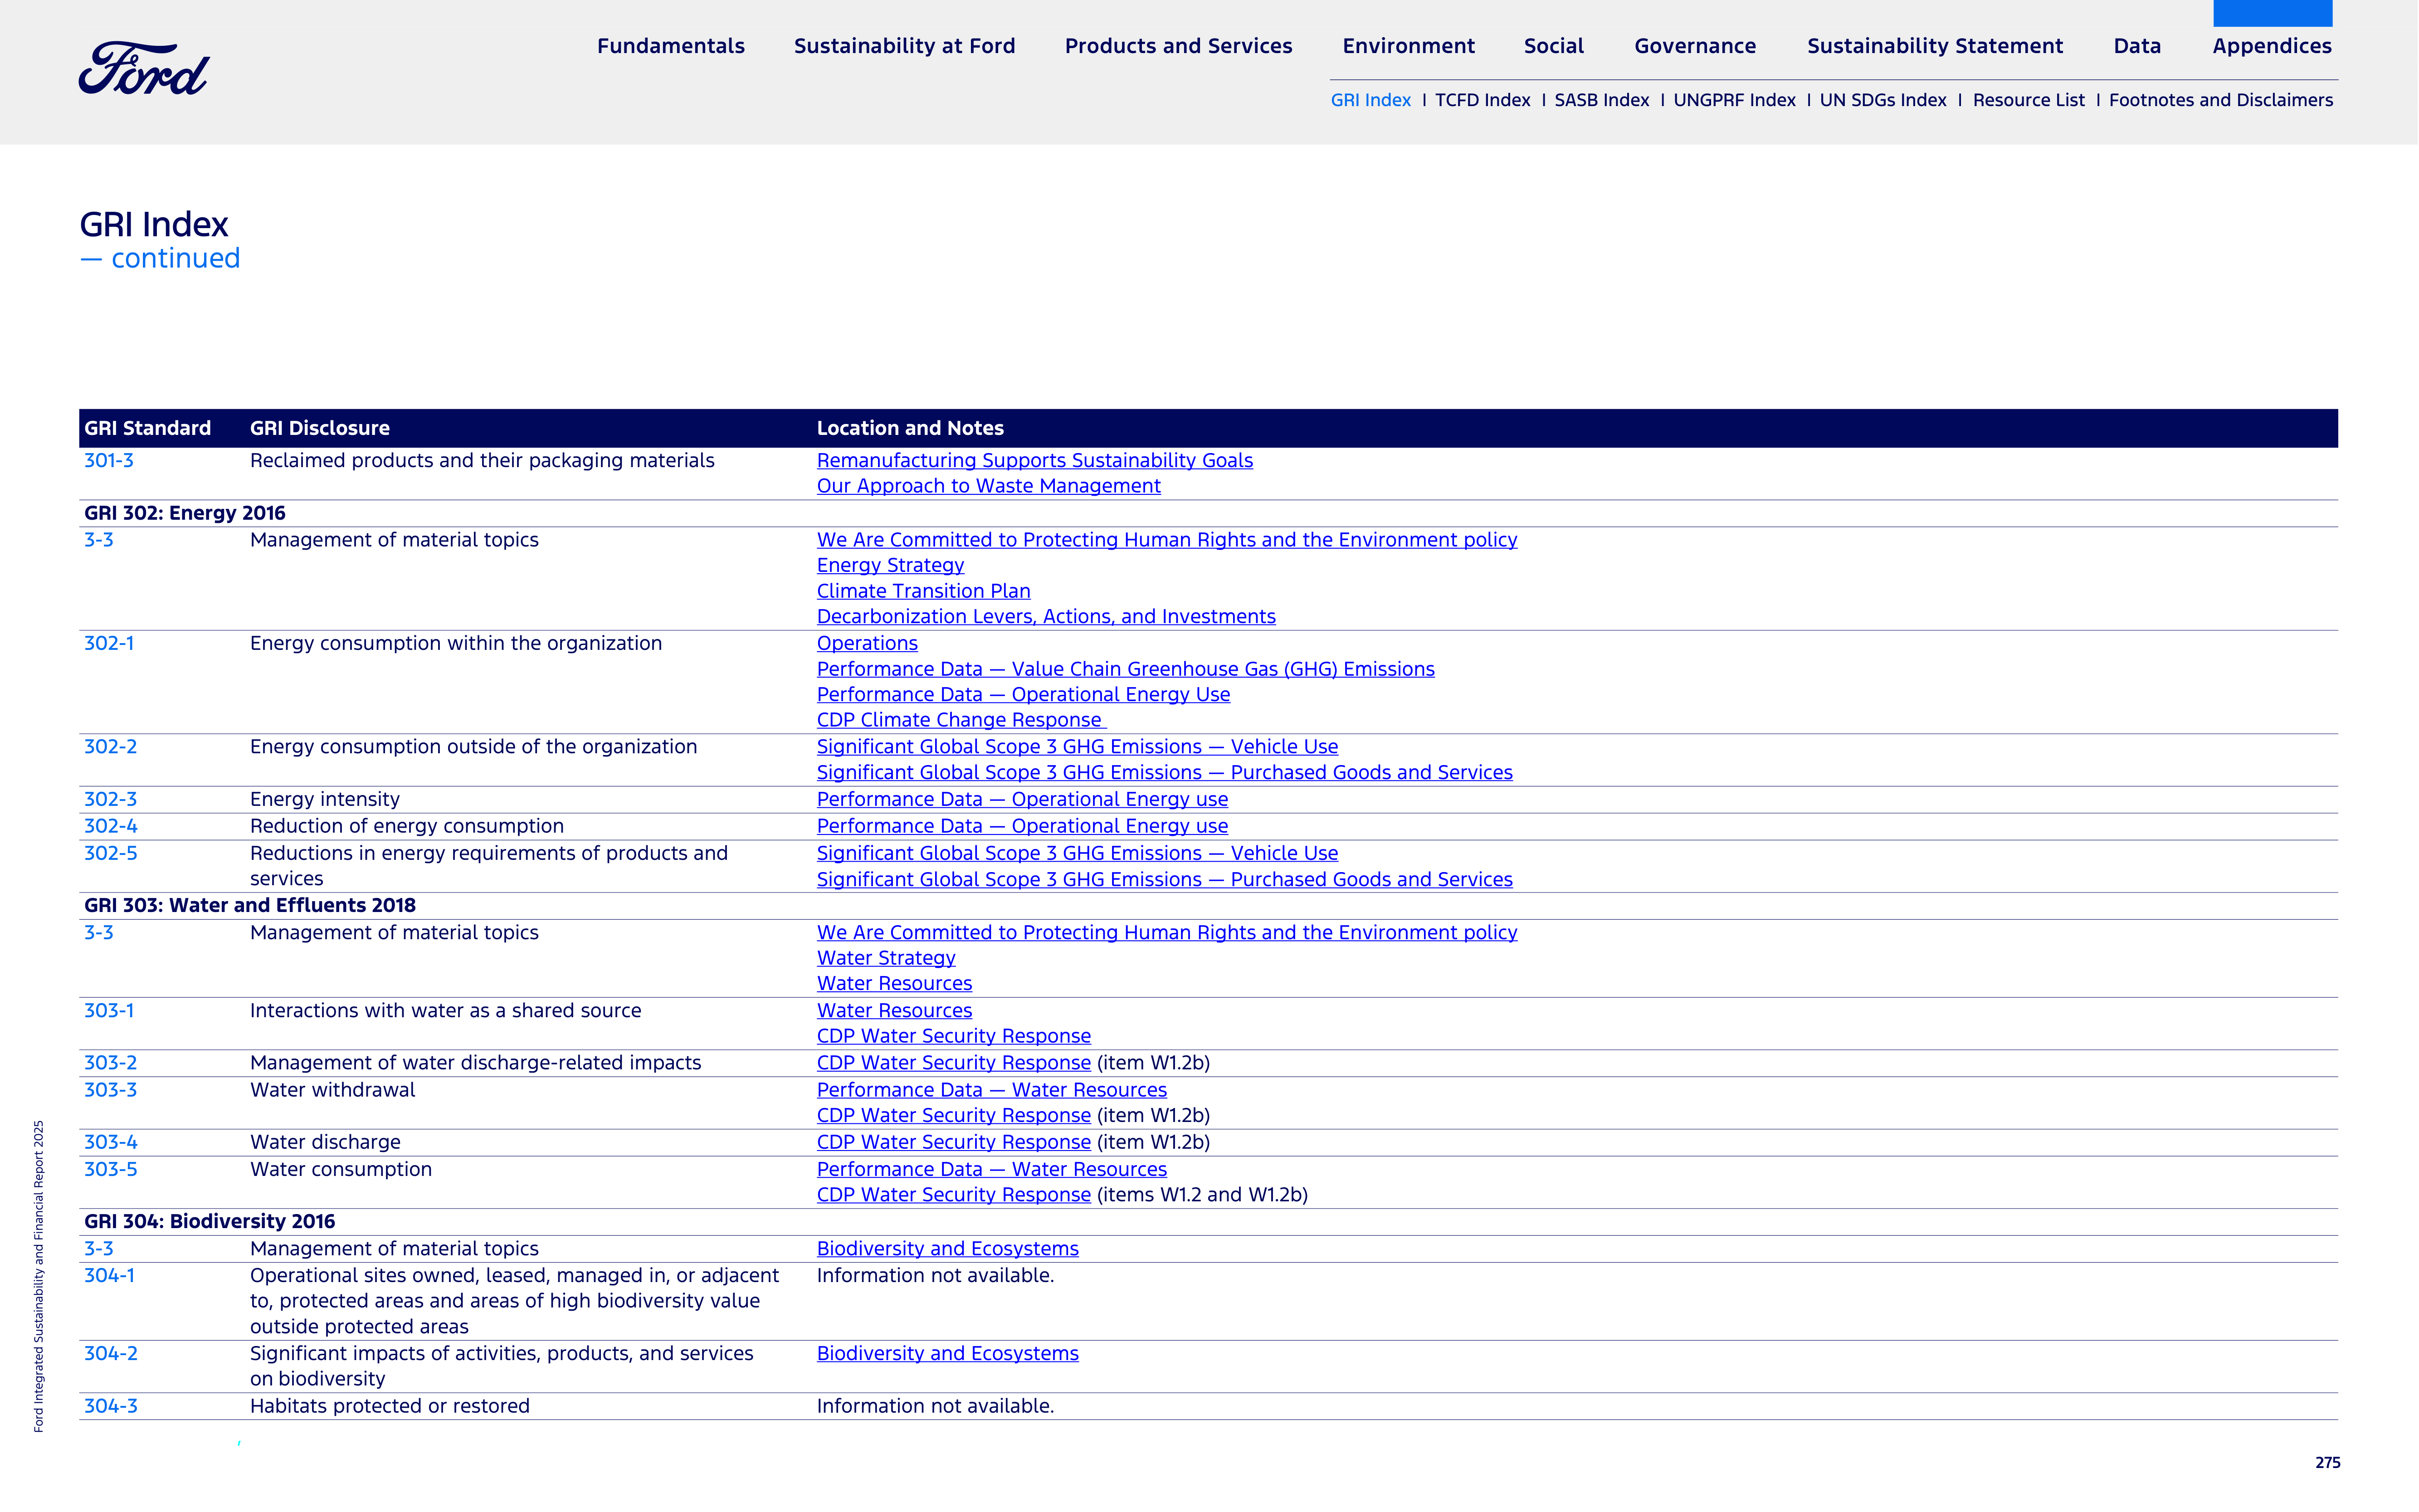
Task: Click page number 275
Action: click(x=2327, y=1462)
